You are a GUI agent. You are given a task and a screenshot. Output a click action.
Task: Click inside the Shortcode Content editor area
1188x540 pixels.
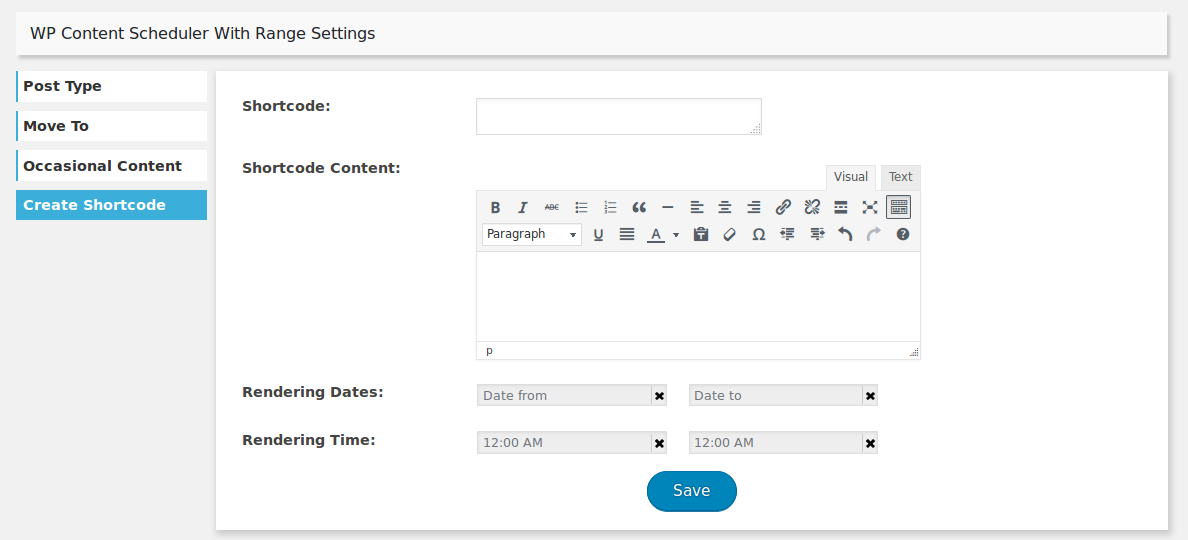coord(698,296)
